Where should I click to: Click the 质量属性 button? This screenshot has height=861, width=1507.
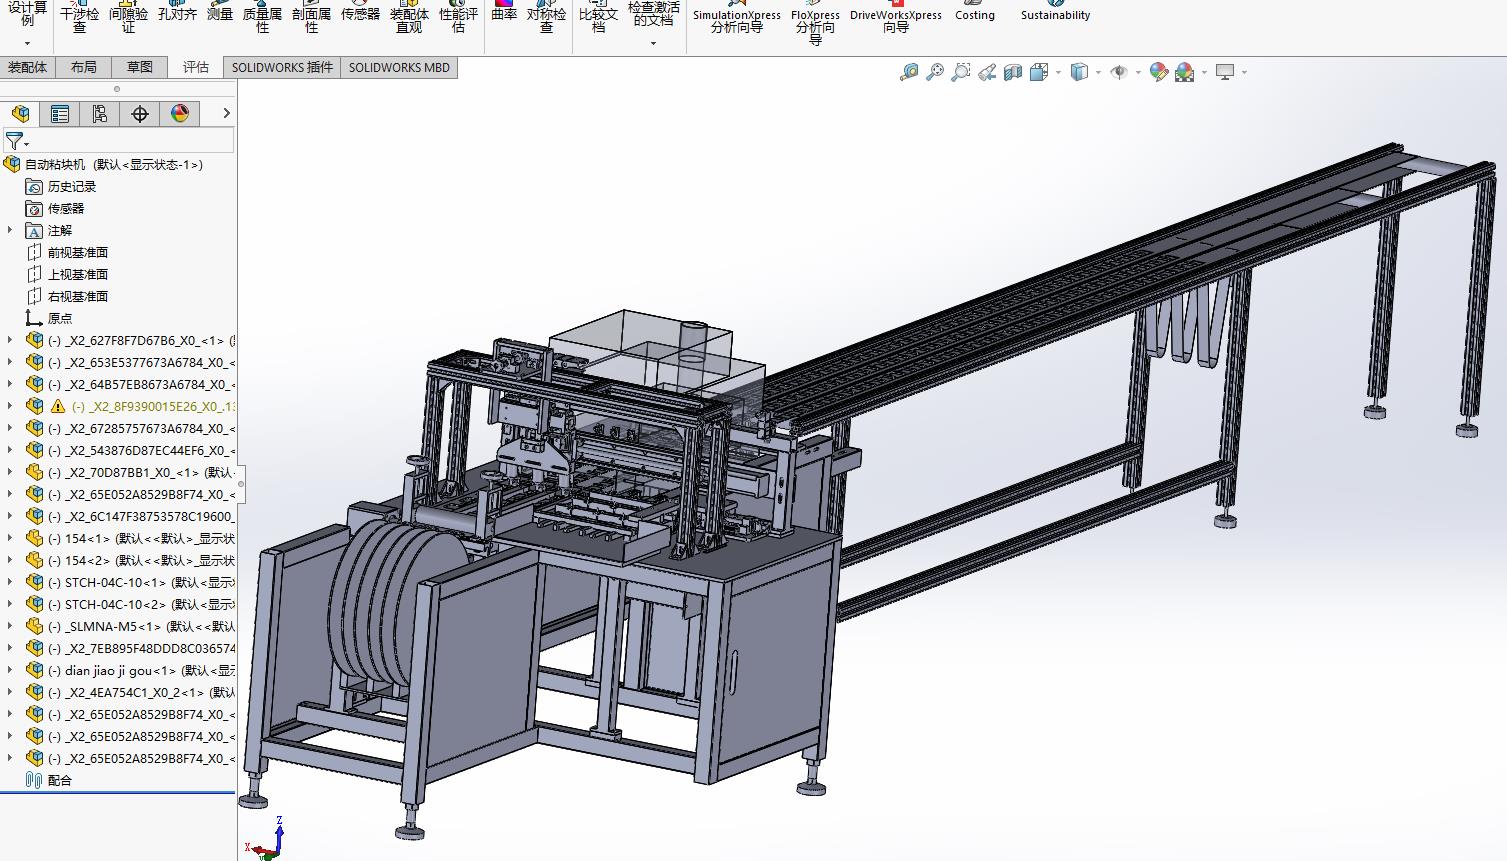pos(262,15)
